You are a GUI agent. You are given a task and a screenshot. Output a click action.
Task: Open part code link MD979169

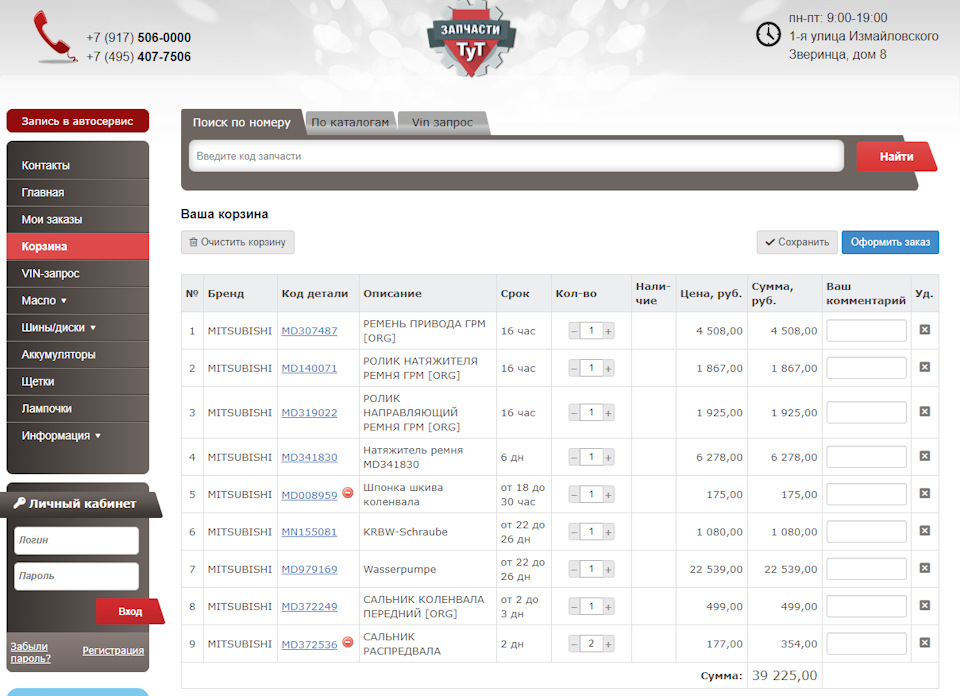309,569
